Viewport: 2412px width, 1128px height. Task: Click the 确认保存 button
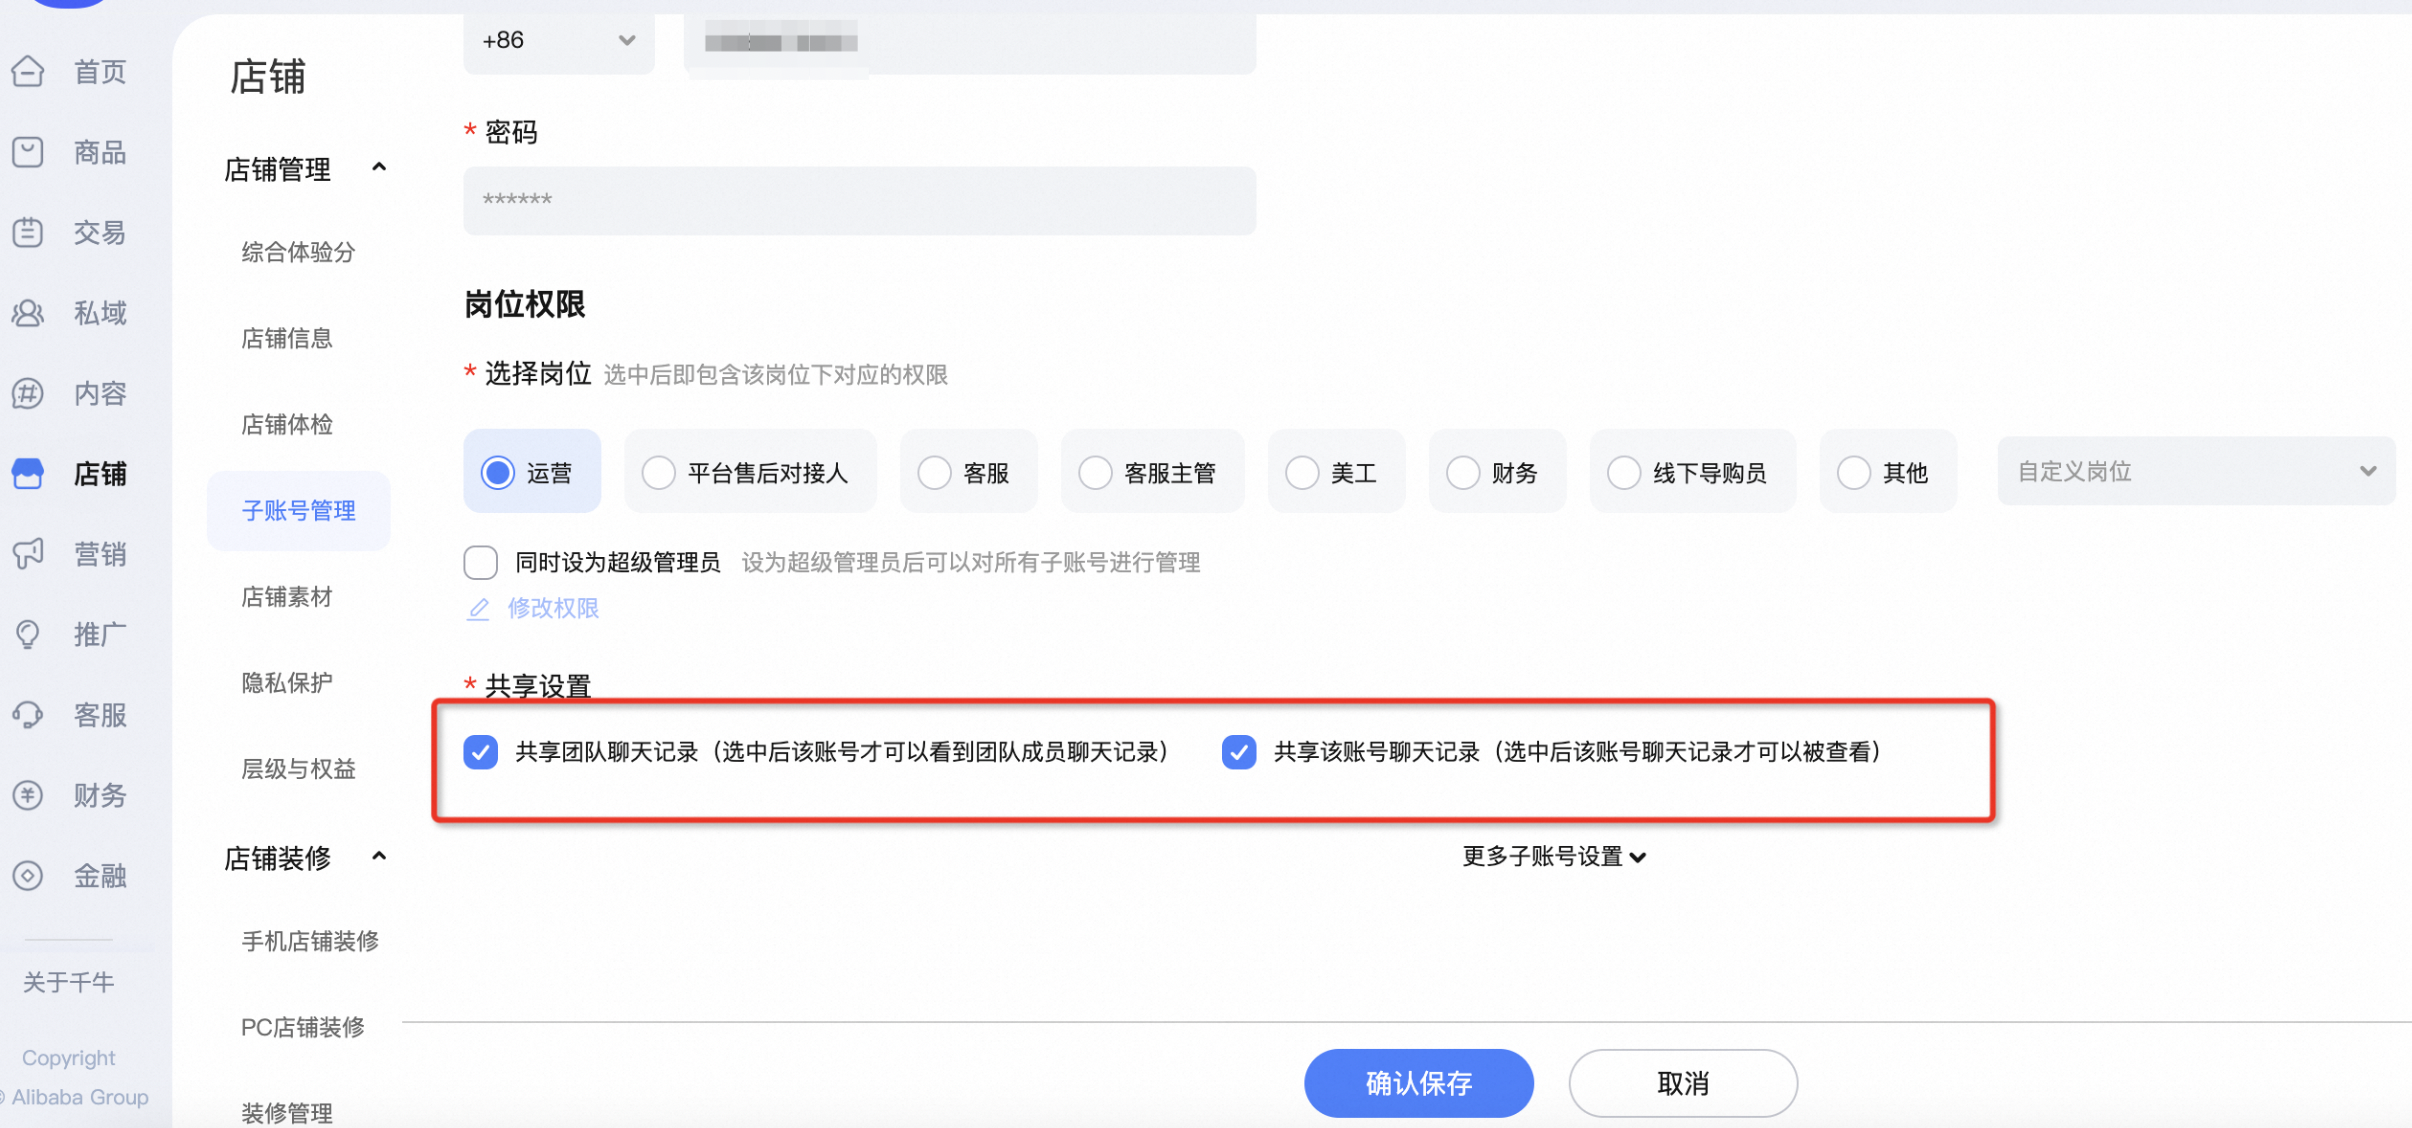point(1418,1083)
